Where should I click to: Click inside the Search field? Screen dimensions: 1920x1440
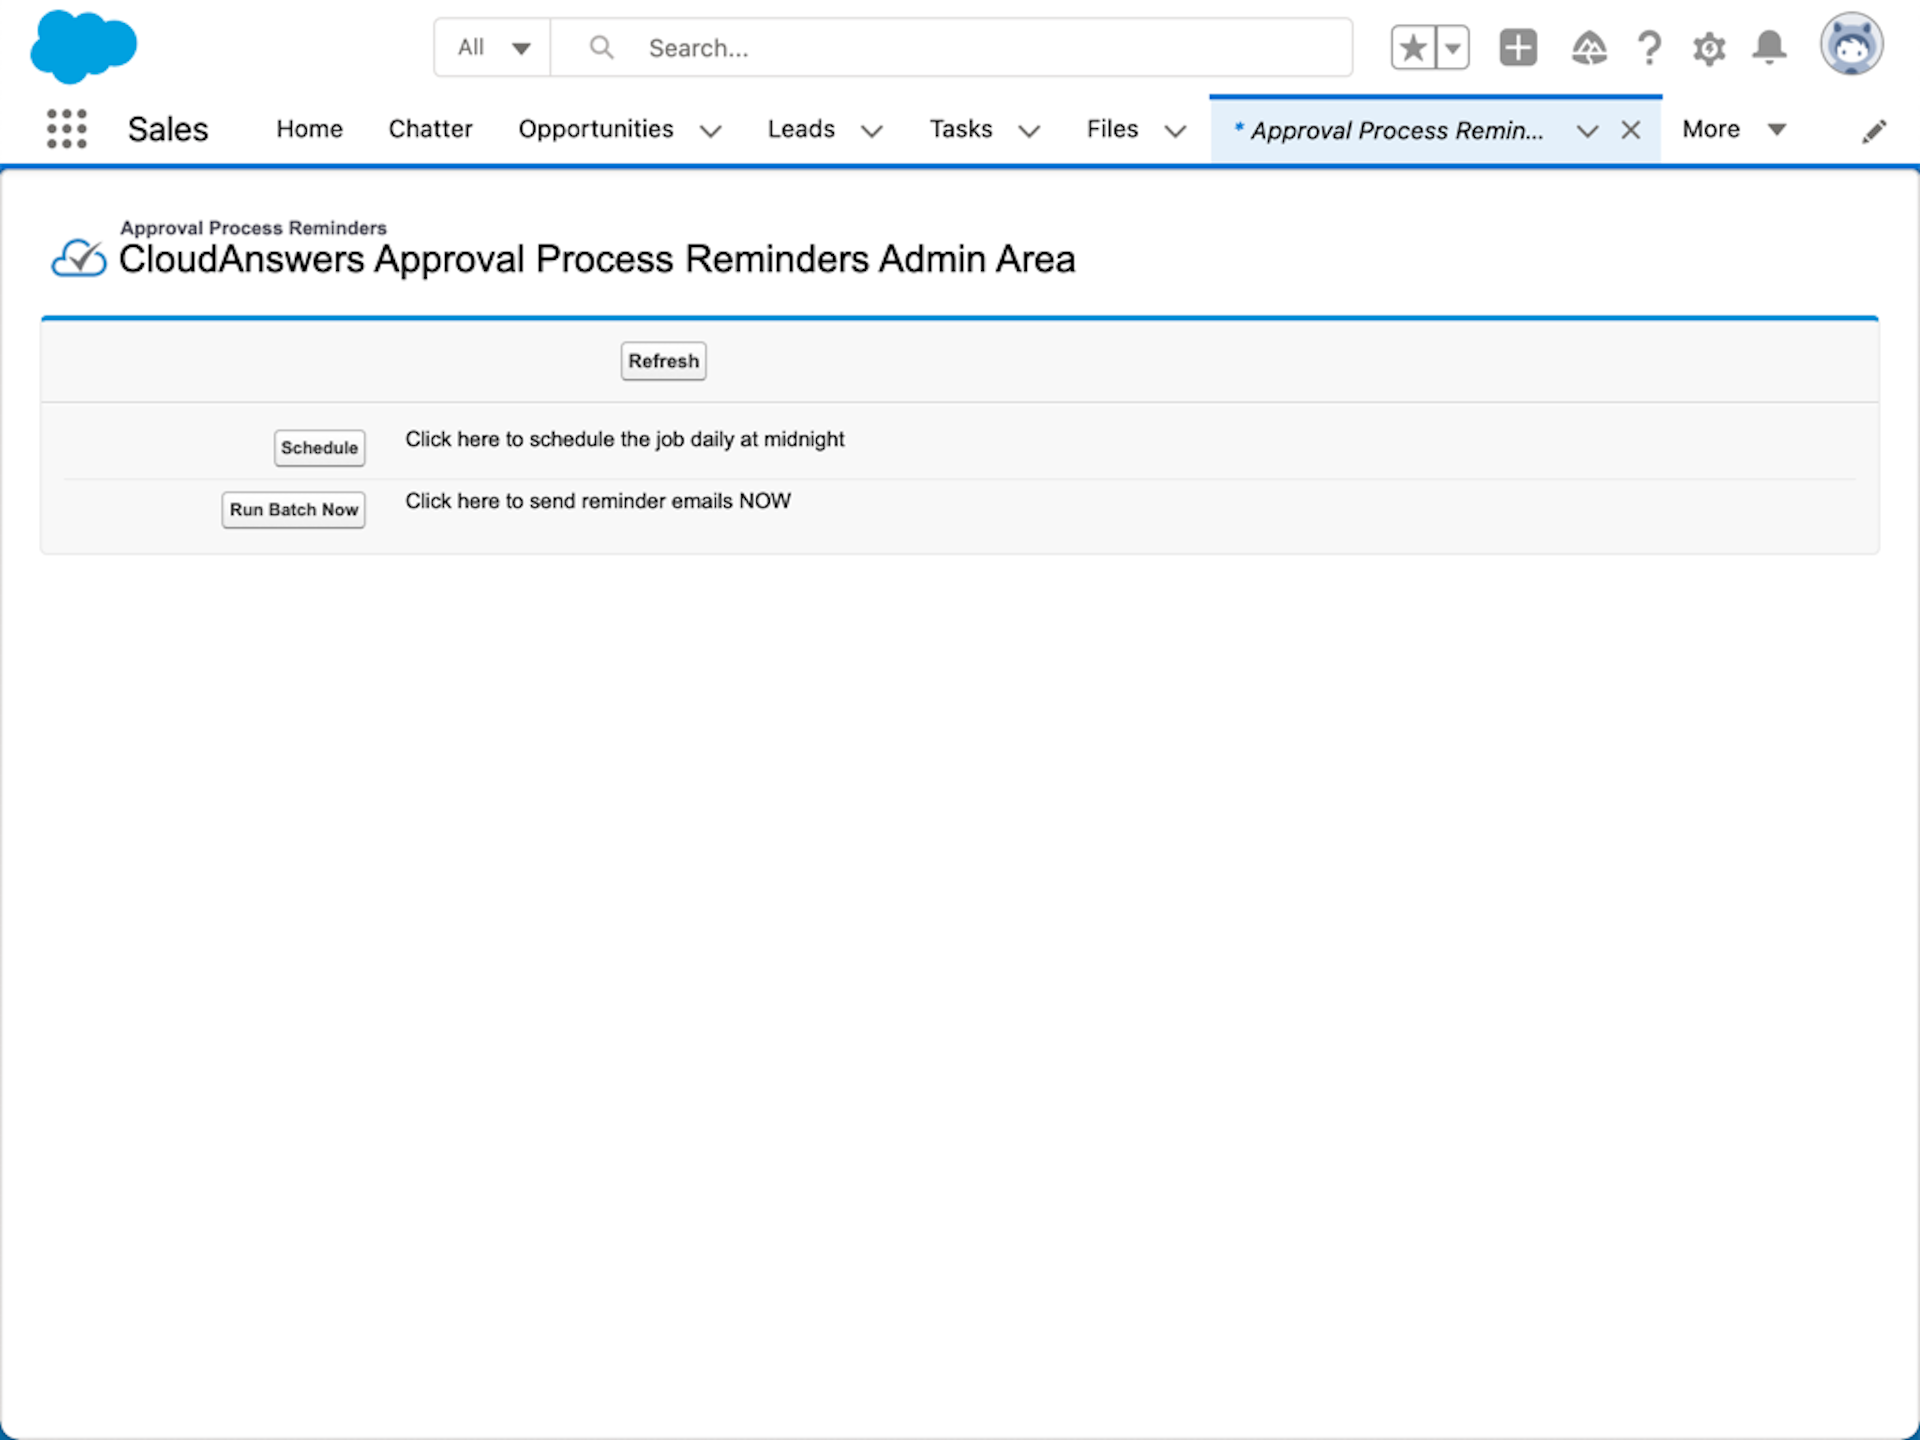[x=900, y=47]
